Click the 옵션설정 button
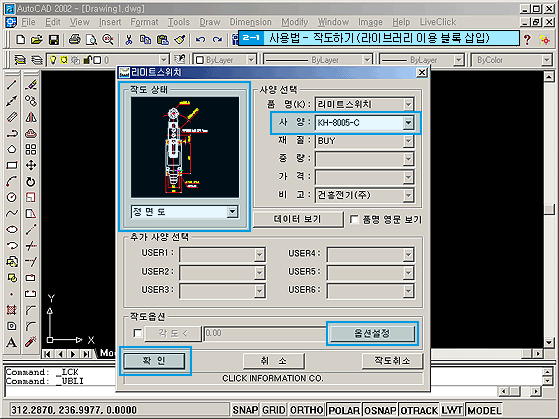 [372, 333]
